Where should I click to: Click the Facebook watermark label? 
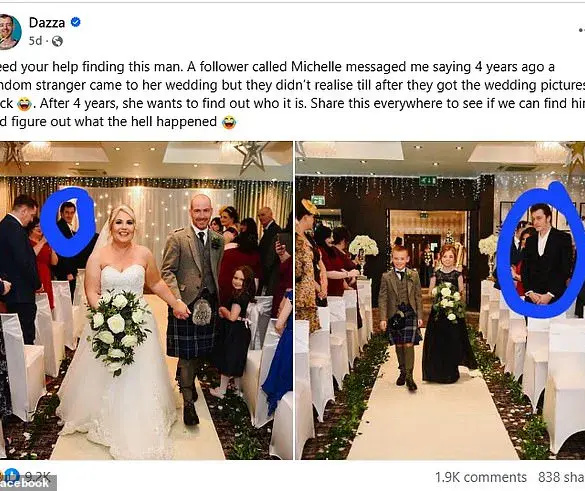coord(25,484)
